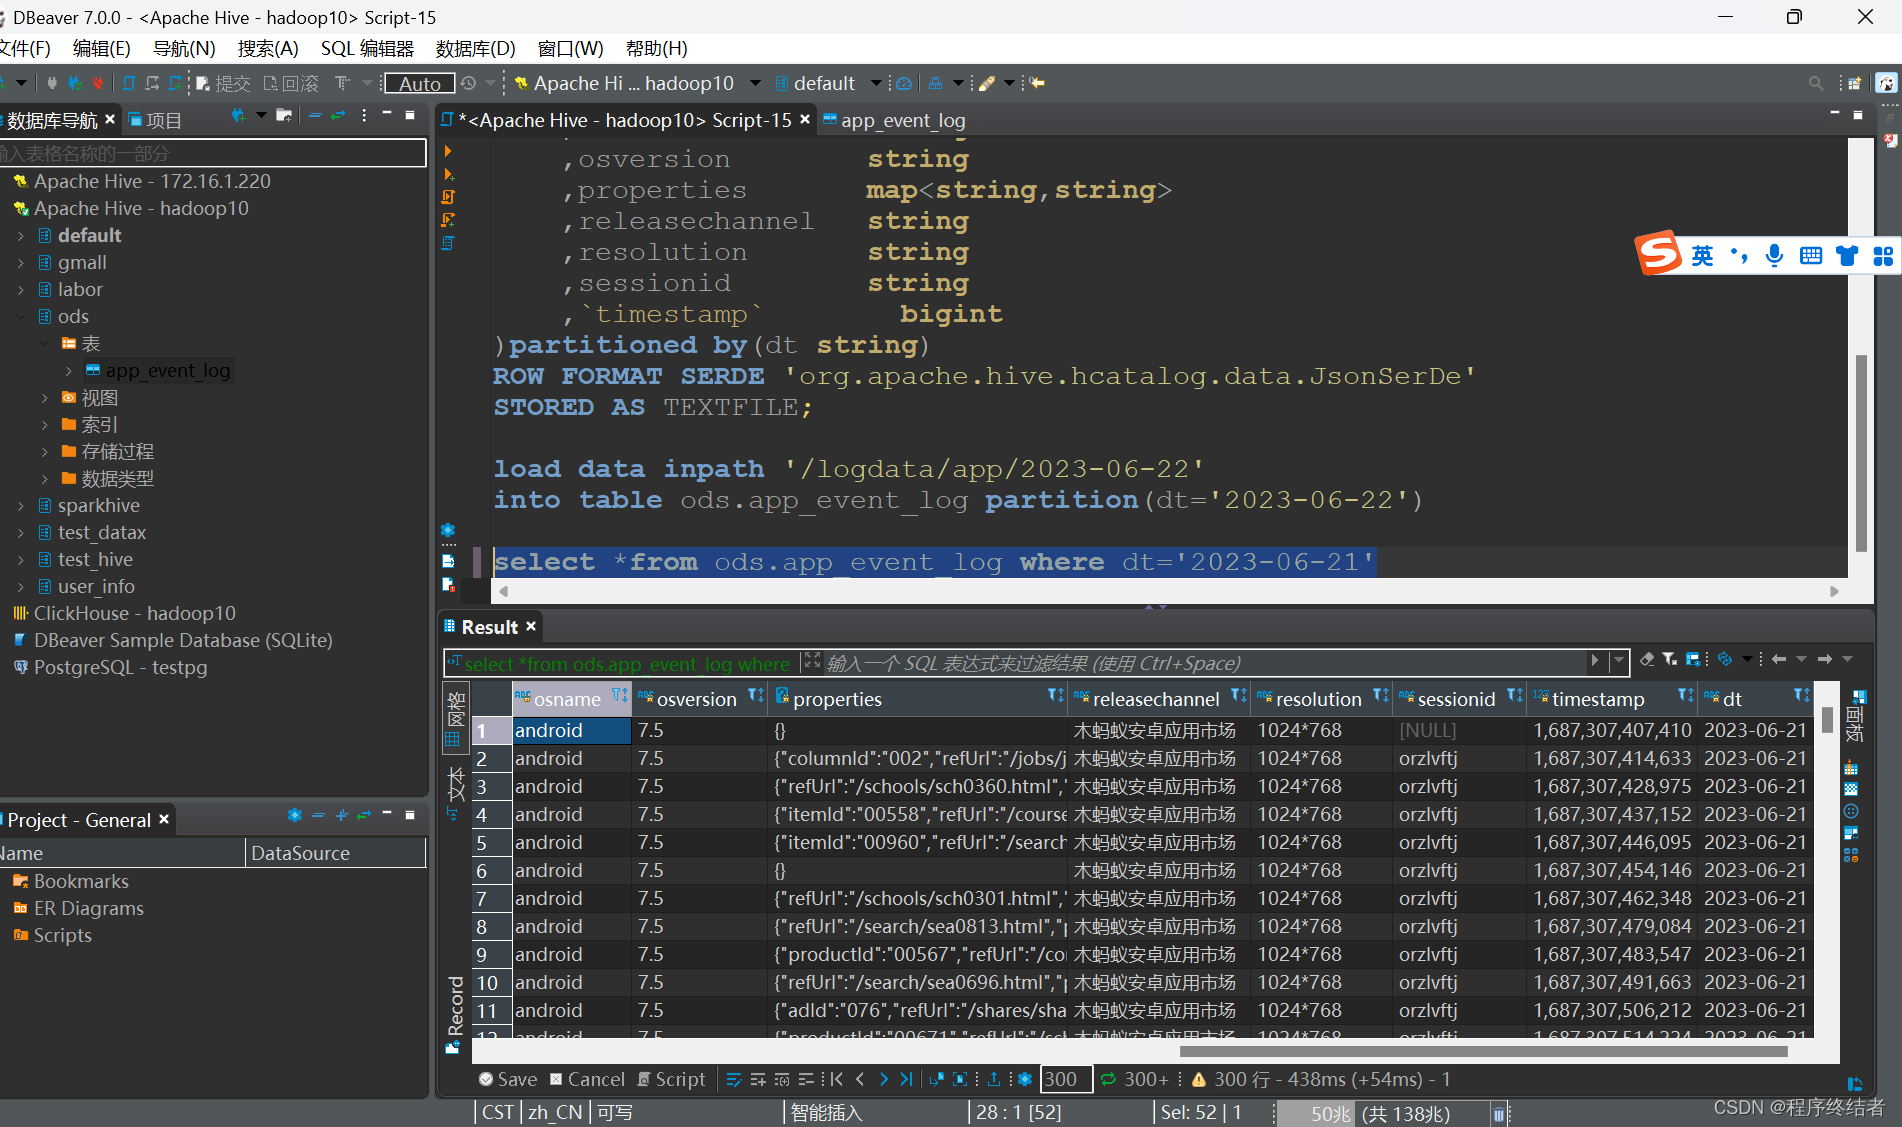The height and width of the screenshot is (1127, 1902).
Task: Click the explain execution plan gutter icon
Action: [448, 243]
